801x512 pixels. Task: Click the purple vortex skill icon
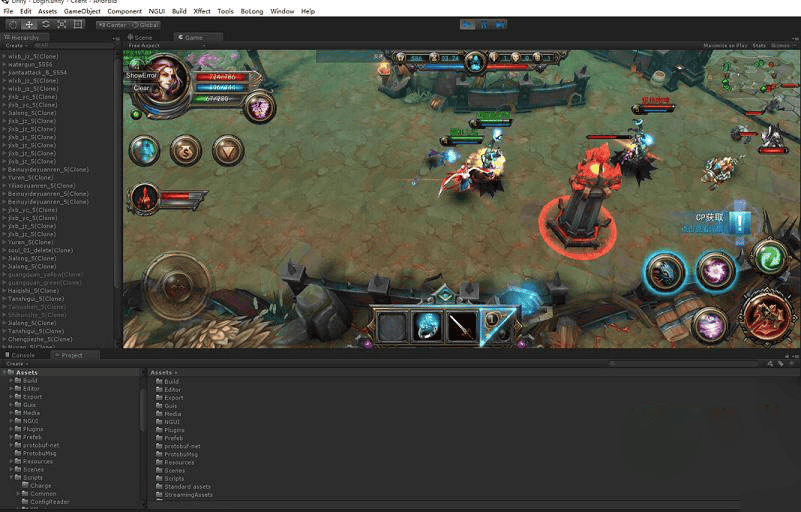[x=715, y=272]
